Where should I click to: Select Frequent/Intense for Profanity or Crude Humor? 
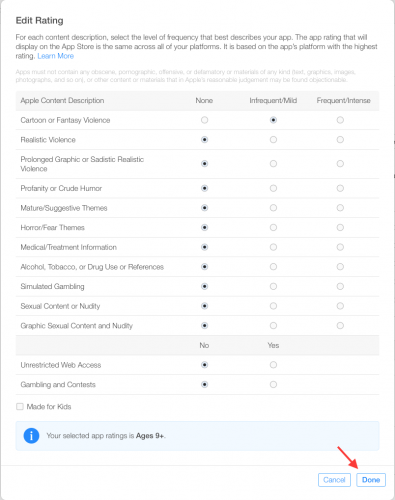click(x=340, y=188)
